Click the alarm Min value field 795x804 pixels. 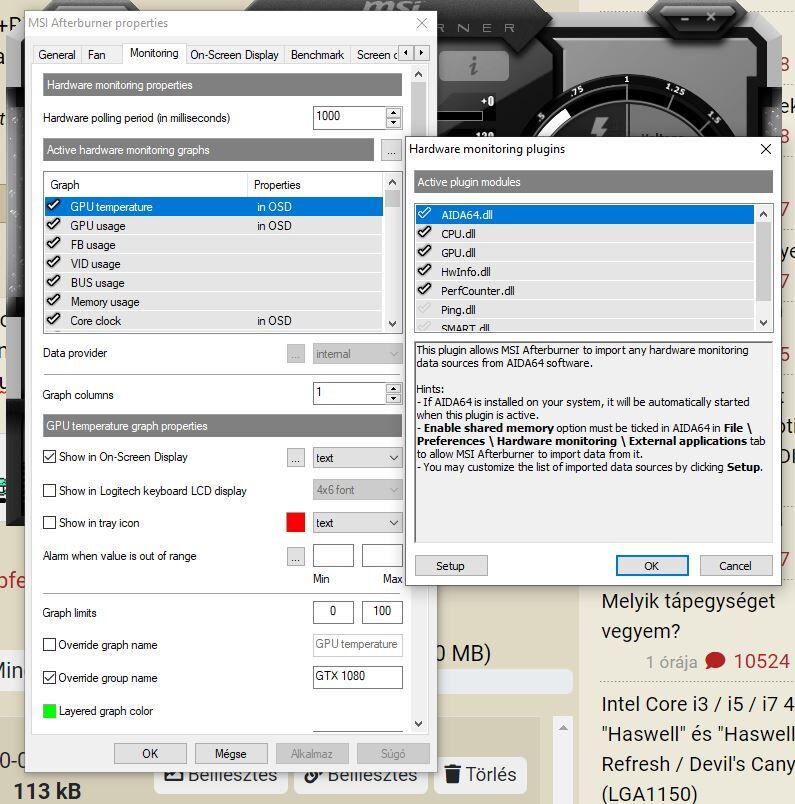333,555
